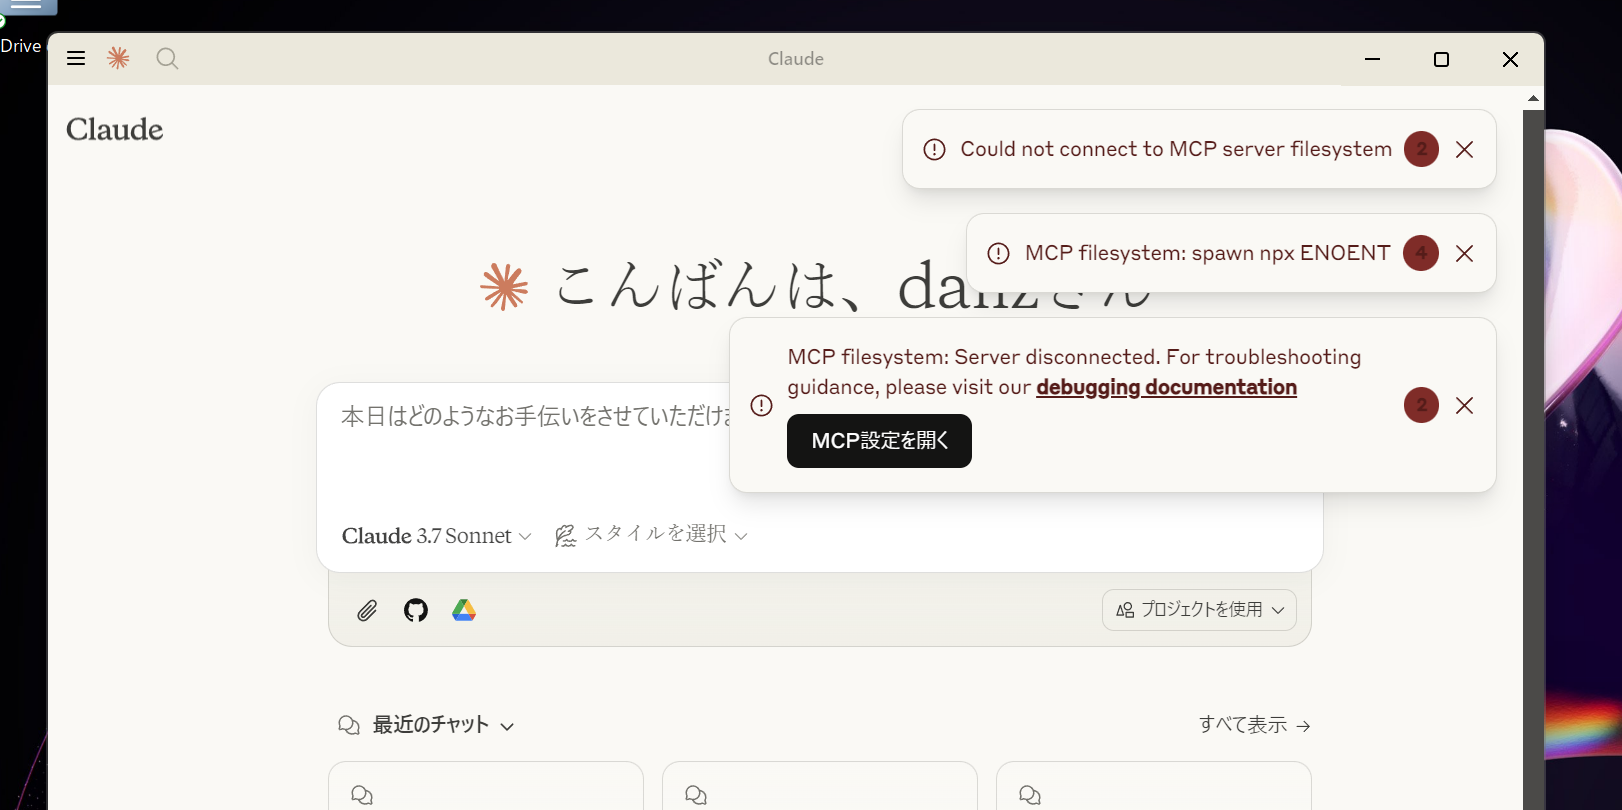
Task: Open the second recent chat card
Action: (x=820, y=786)
